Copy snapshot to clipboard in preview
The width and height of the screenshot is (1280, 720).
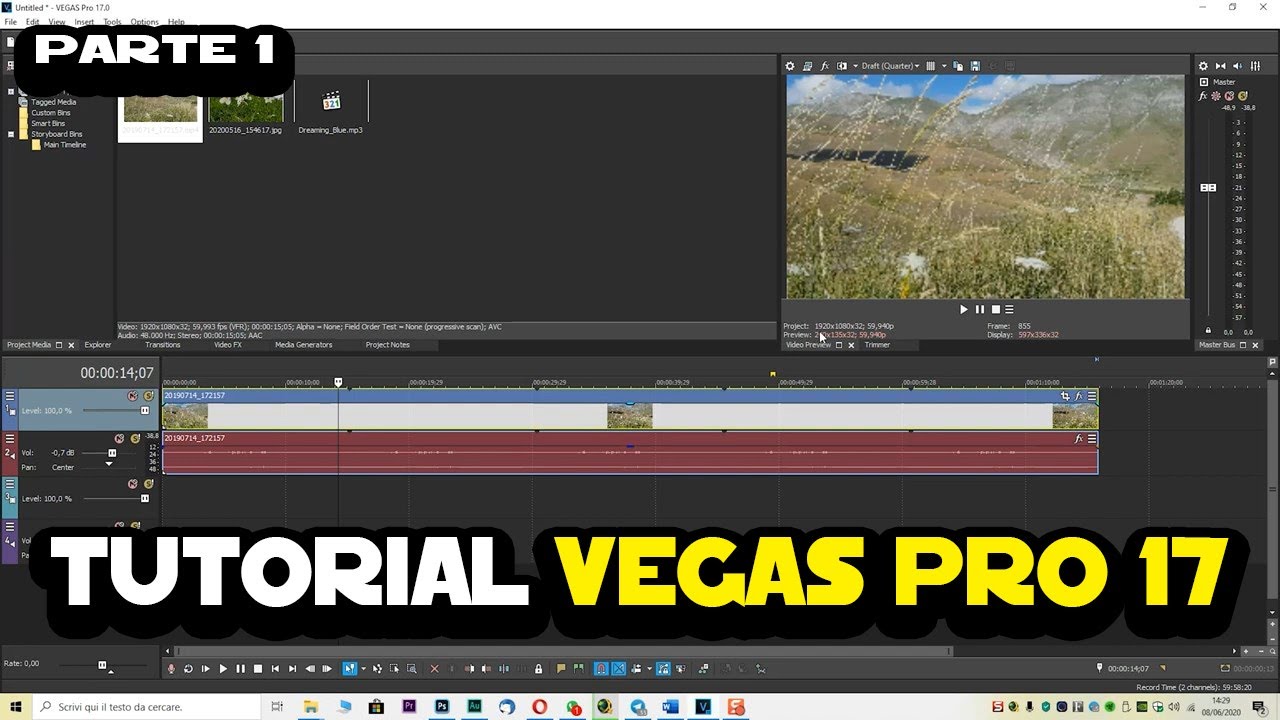(x=958, y=66)
